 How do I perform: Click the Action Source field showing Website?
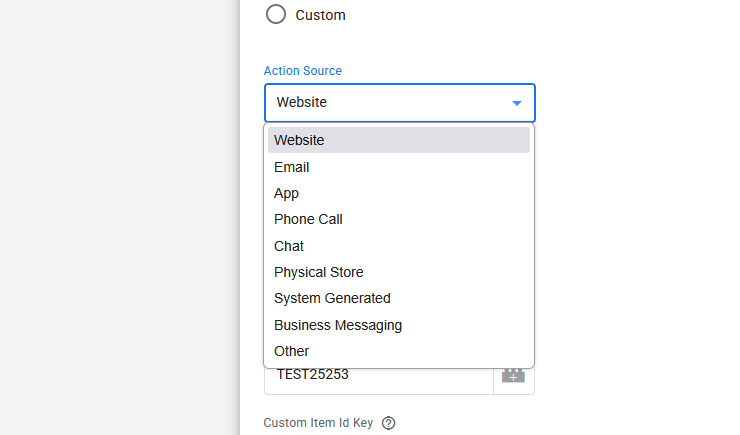coord(399,103)
